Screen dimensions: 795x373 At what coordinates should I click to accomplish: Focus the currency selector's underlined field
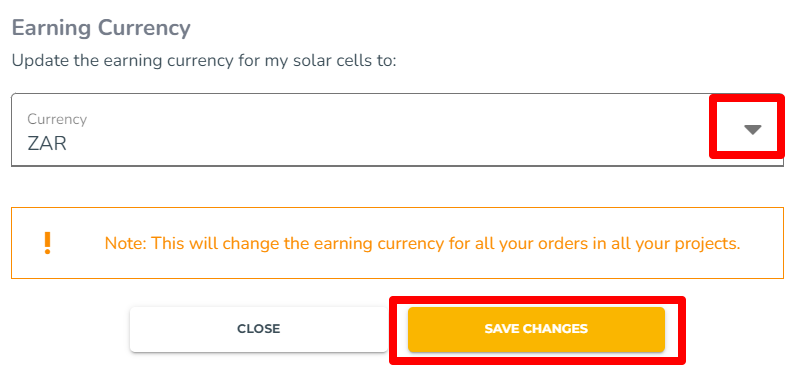tap(397, 130)
